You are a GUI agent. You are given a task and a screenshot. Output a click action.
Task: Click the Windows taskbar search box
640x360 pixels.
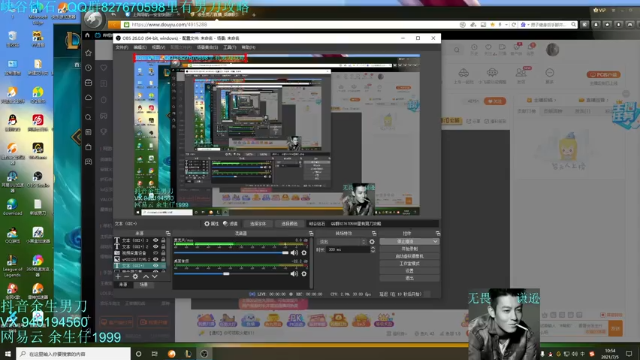point(73,353)
